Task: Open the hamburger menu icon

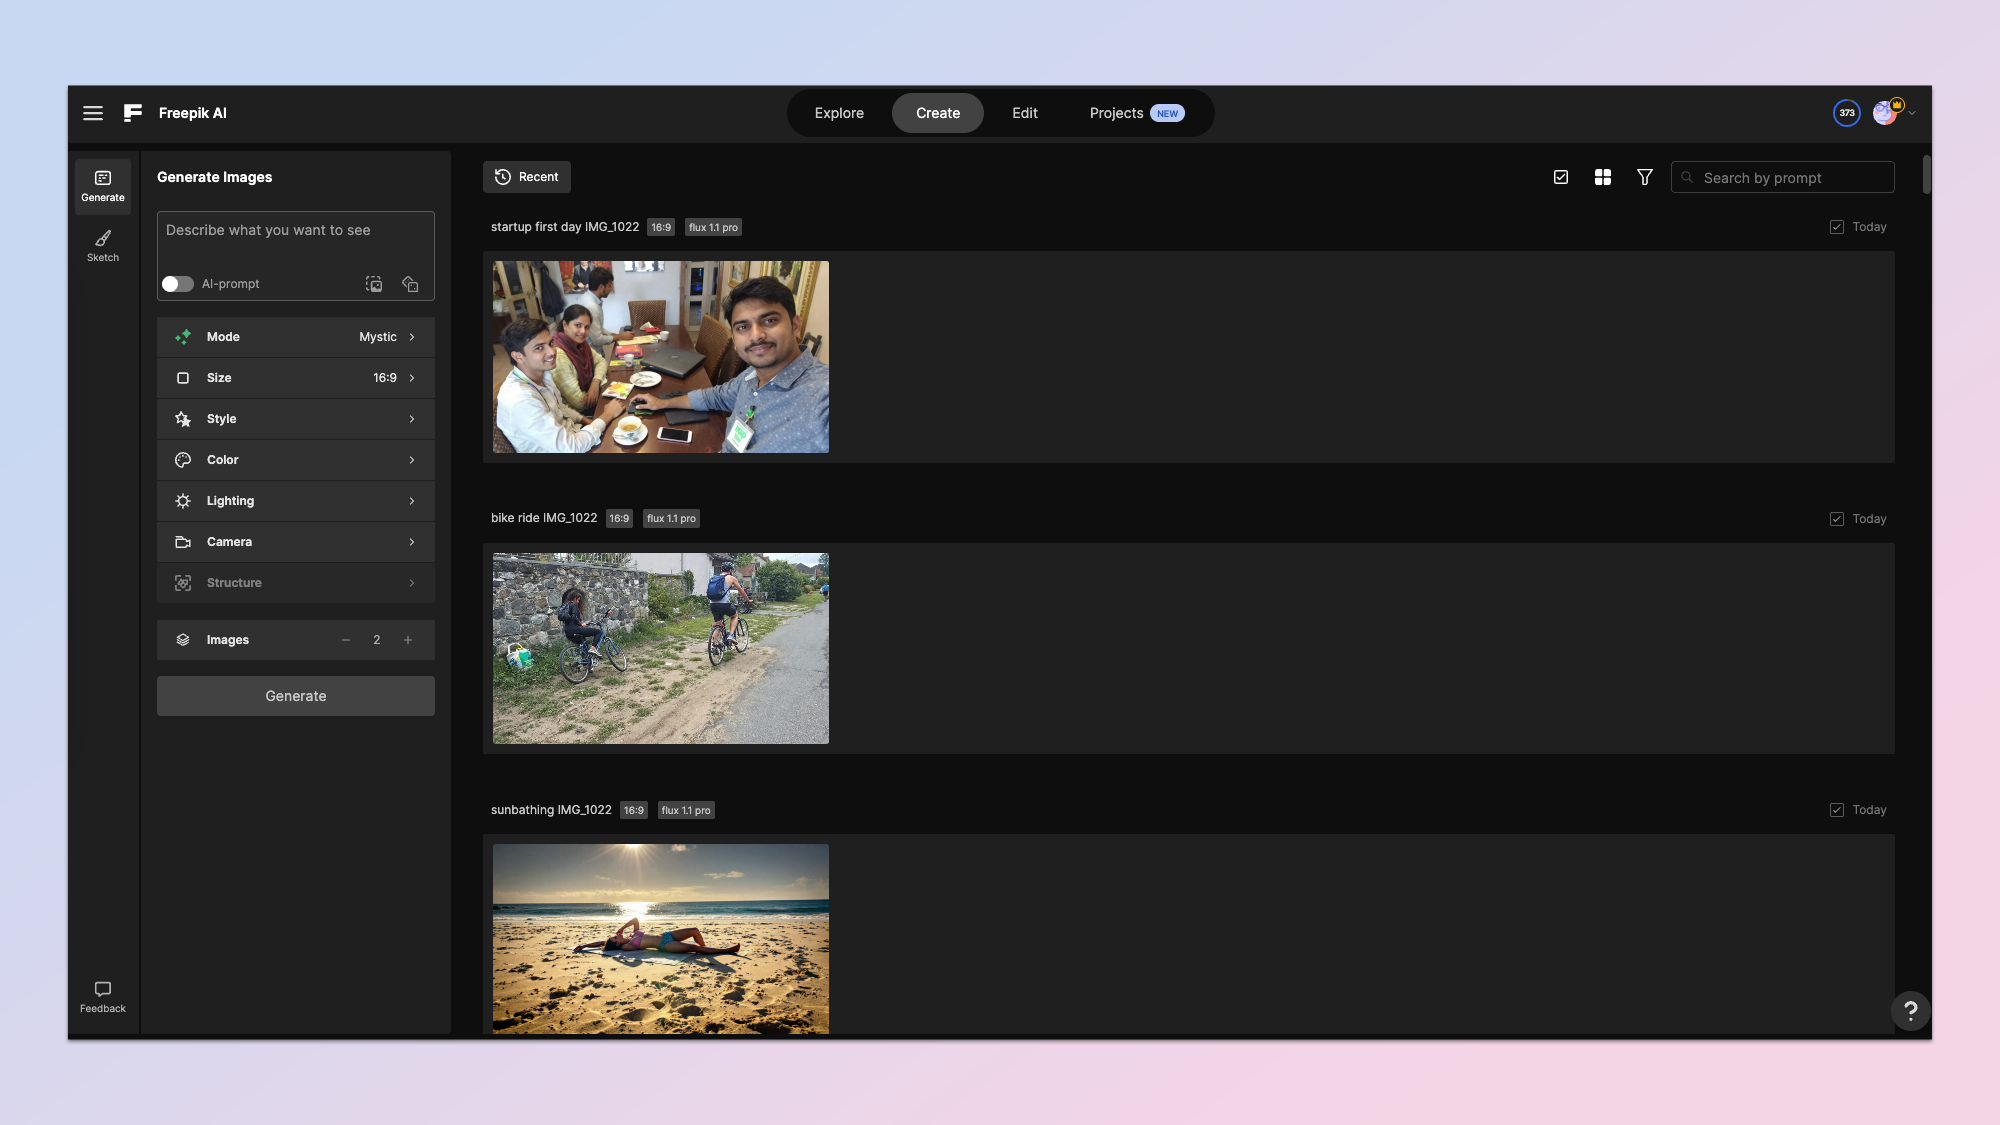Action: click(93, 113)
